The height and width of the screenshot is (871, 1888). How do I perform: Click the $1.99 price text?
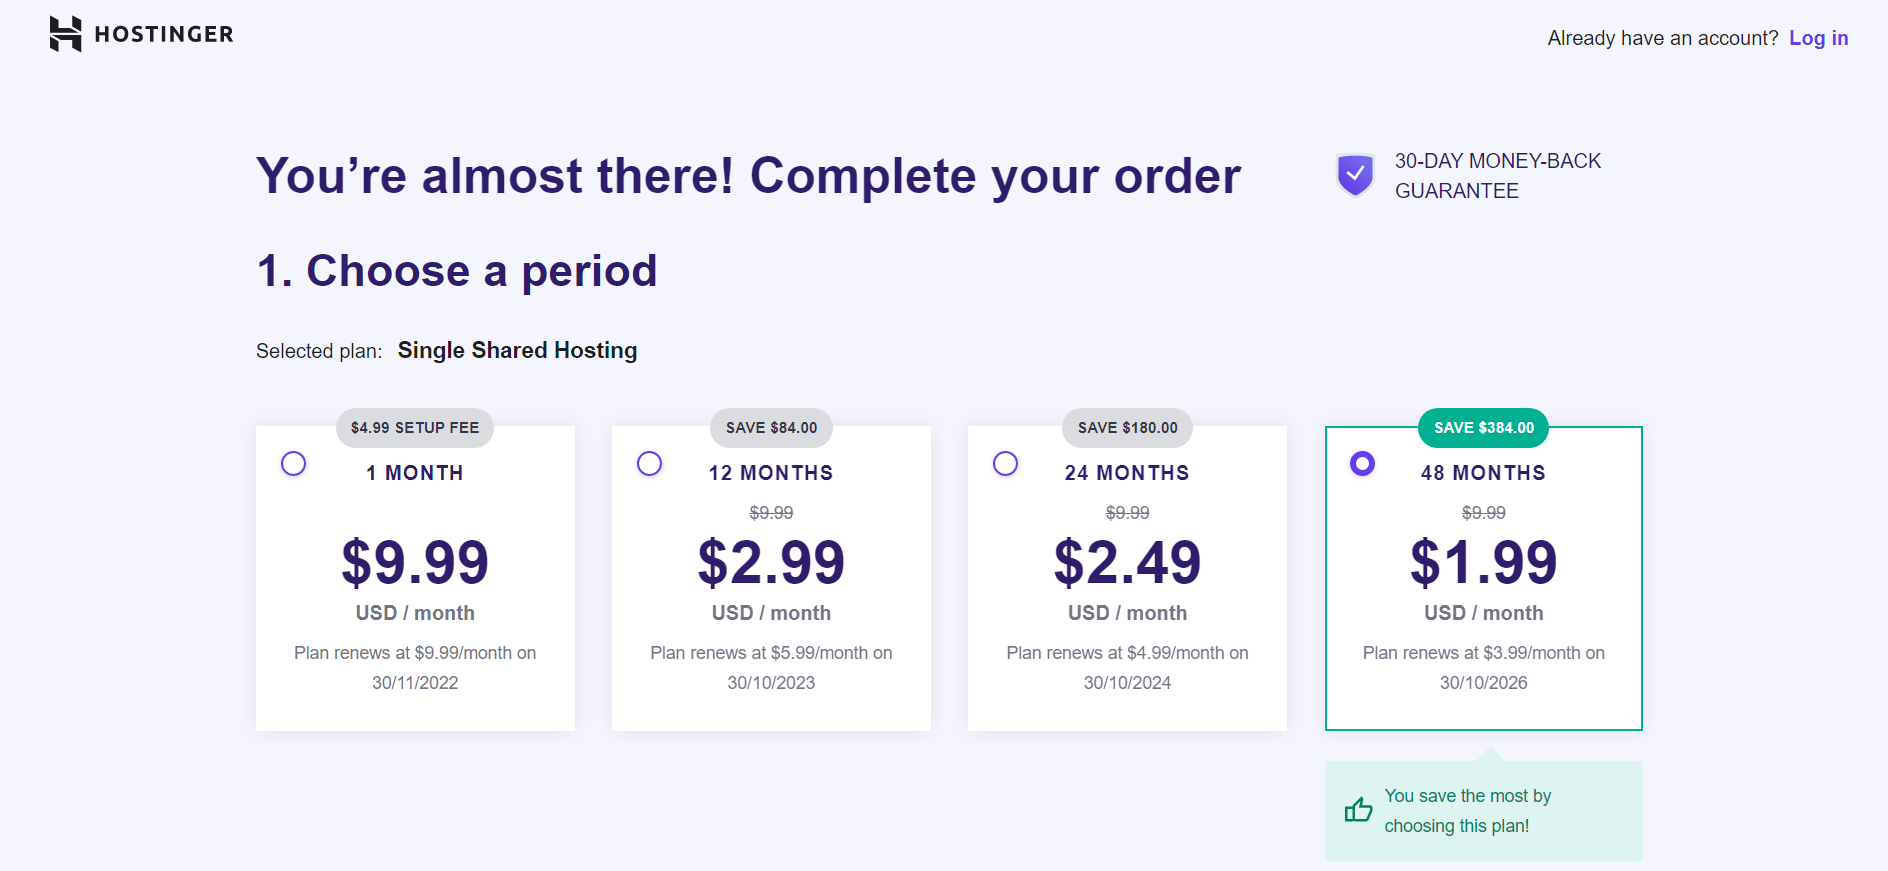(x=1483, y=562)
